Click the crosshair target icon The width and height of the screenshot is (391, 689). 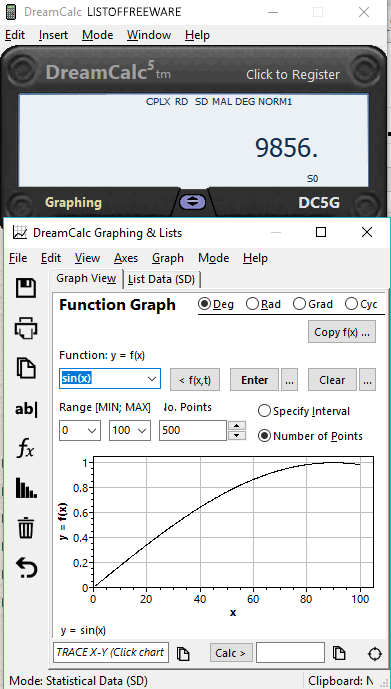pyautogui.click(x=374, y=654)
